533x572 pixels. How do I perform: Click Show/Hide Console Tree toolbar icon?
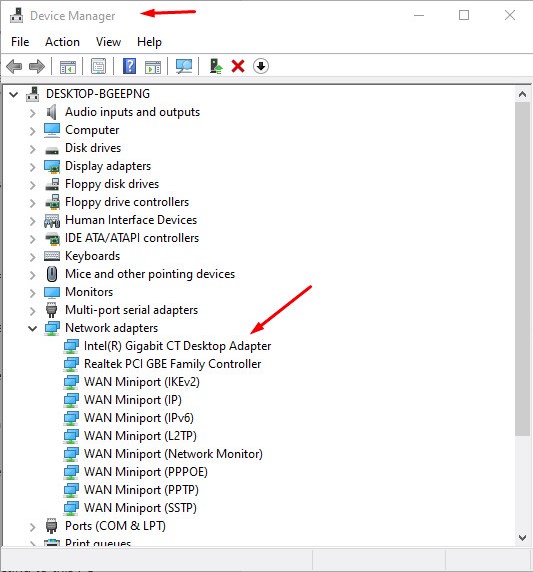coord(68,66)
